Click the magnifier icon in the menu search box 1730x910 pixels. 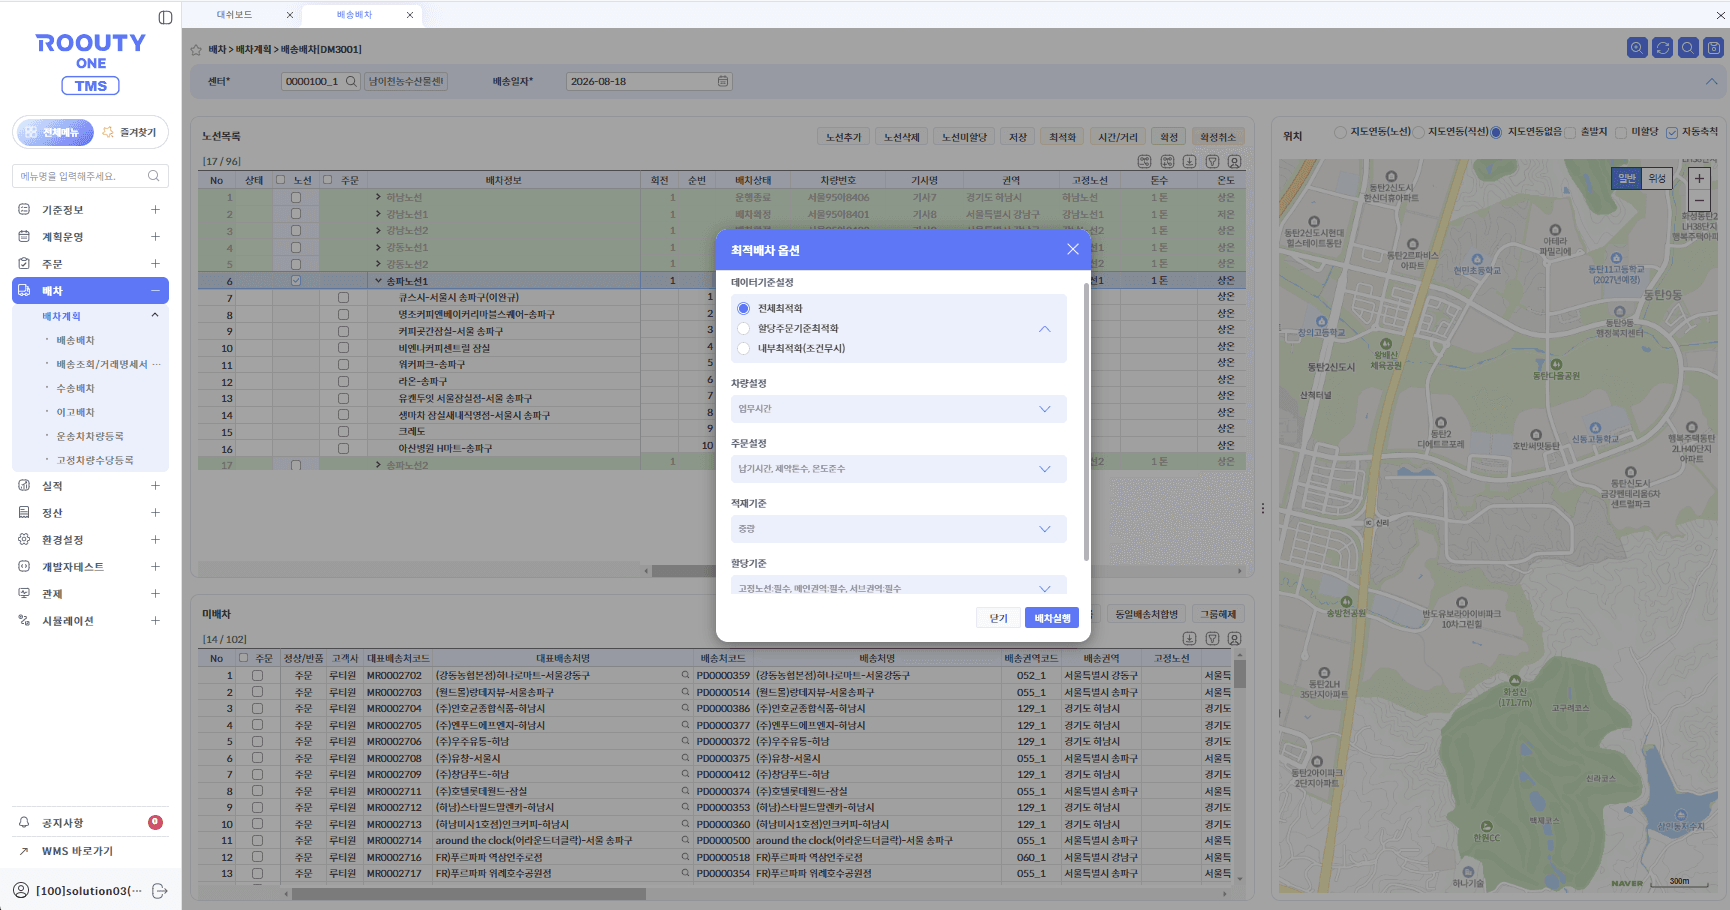(154, 176)
